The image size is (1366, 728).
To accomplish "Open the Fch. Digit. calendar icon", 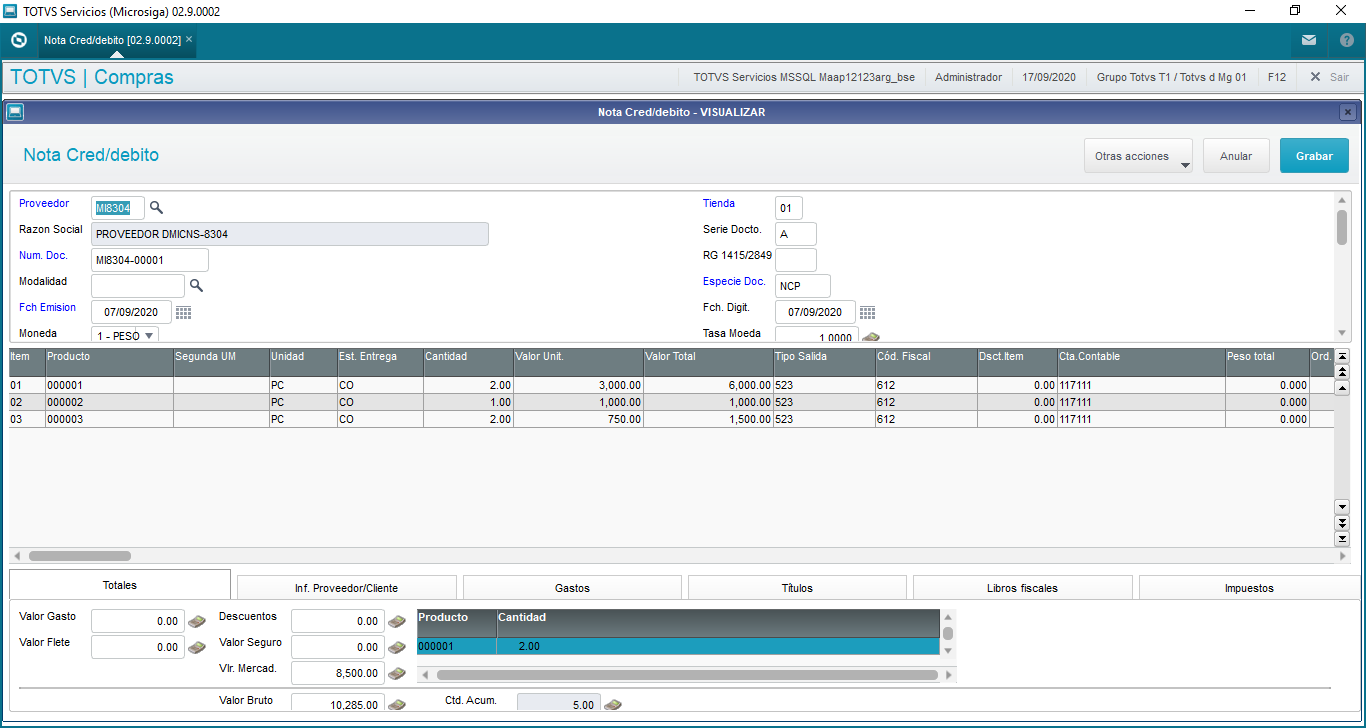I will pyautogui.click(x=867, y=312).
